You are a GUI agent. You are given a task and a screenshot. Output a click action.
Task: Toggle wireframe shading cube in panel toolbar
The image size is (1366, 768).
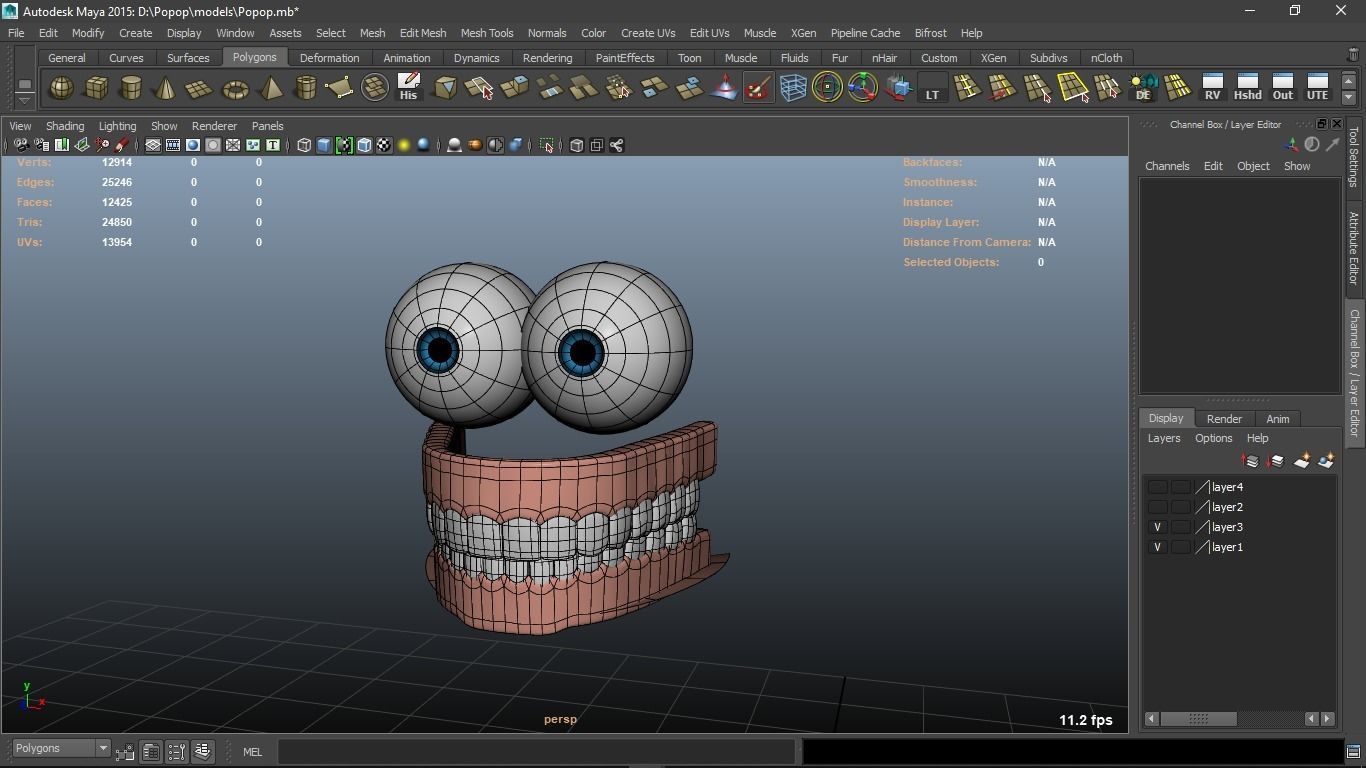304,145
